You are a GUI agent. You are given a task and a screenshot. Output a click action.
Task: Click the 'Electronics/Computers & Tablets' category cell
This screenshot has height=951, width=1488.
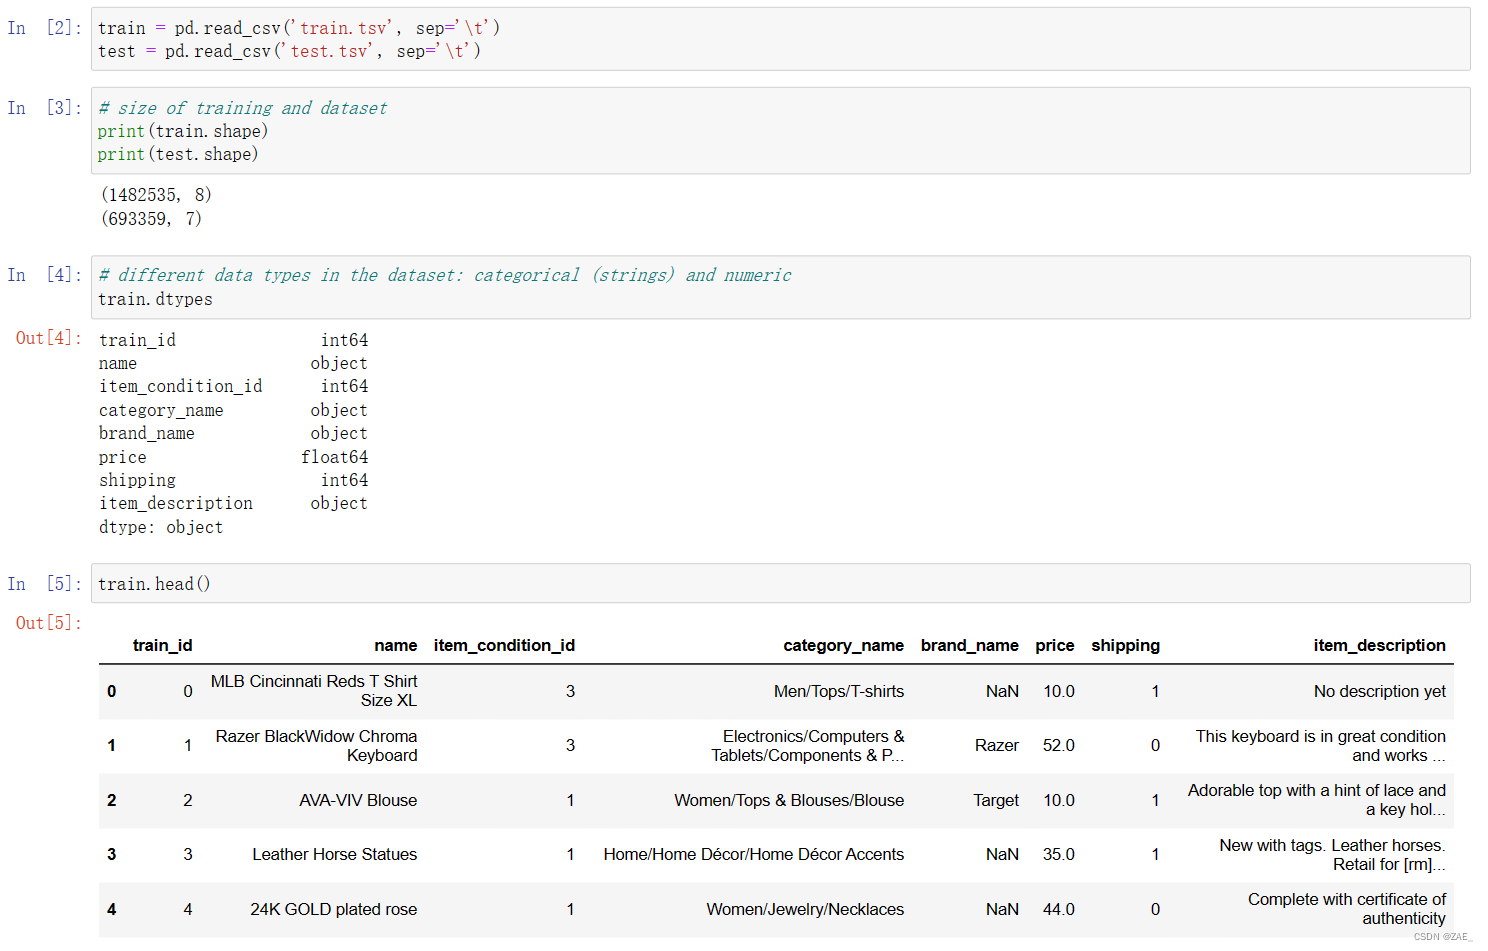(808, 746)
